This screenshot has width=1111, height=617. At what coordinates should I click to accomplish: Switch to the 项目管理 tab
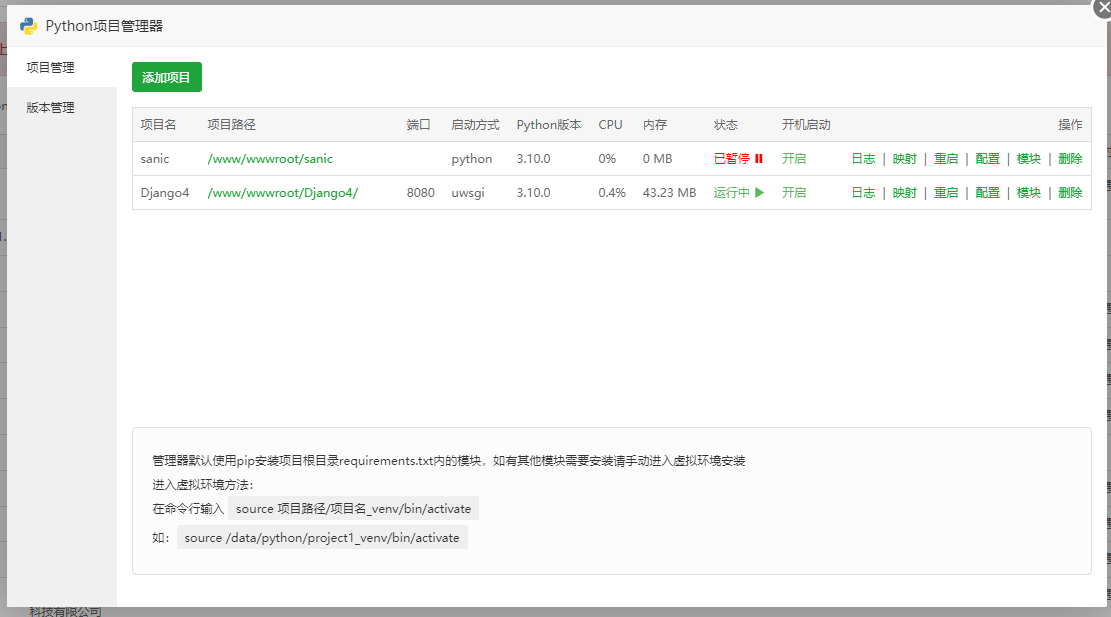[x=51, y=68]
